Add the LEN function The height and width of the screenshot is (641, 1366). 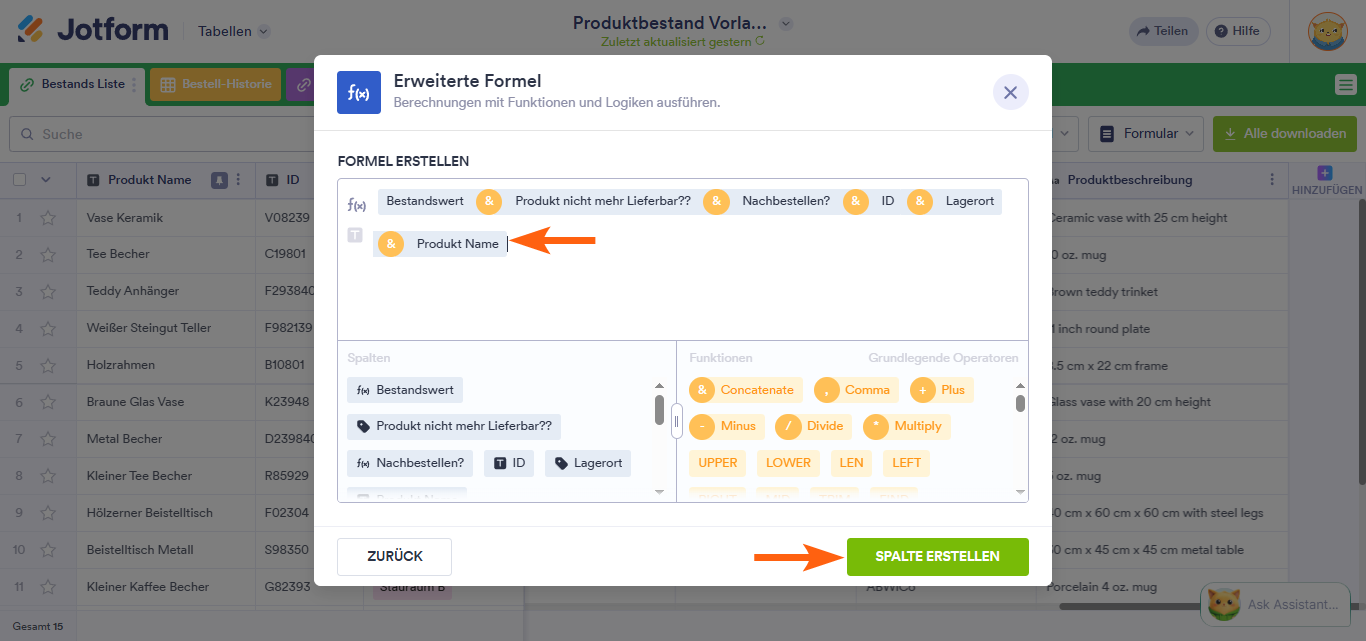(x=851, y=463)
